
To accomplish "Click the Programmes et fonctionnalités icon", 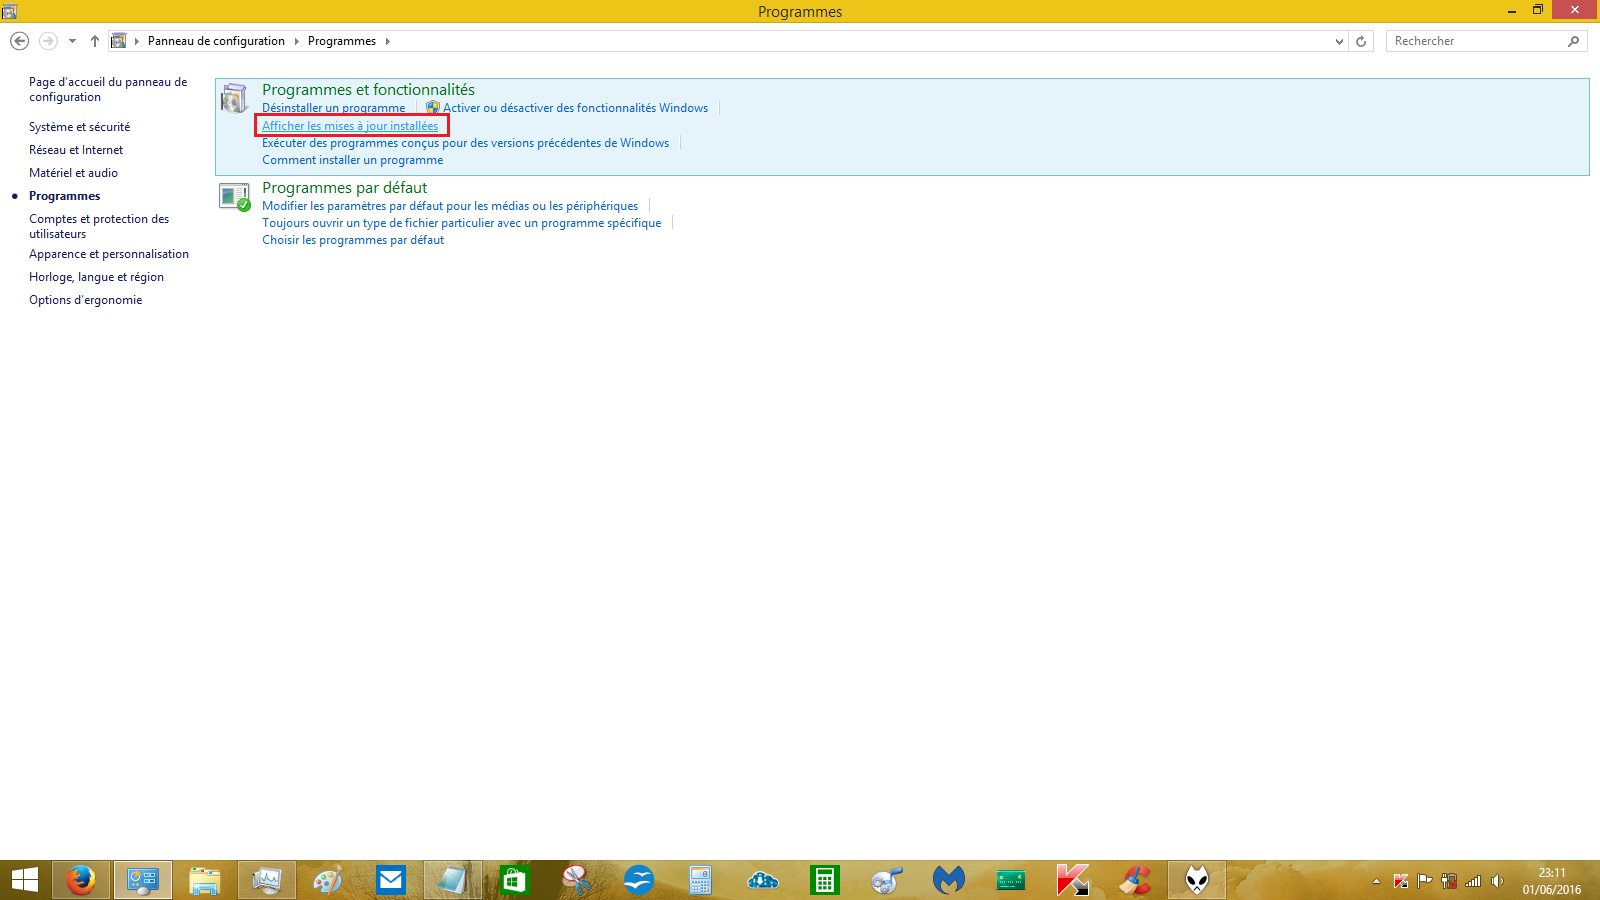I will pos(235,98).
